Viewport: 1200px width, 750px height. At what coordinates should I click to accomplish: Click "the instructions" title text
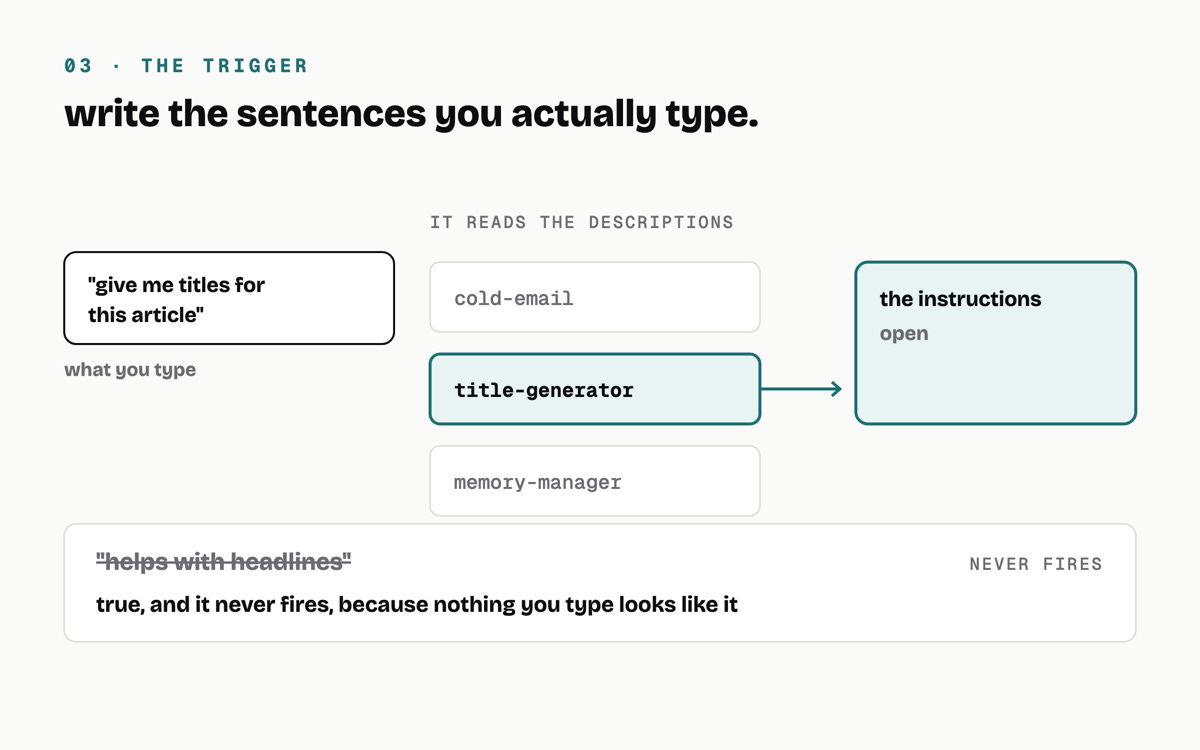point(960,299)
